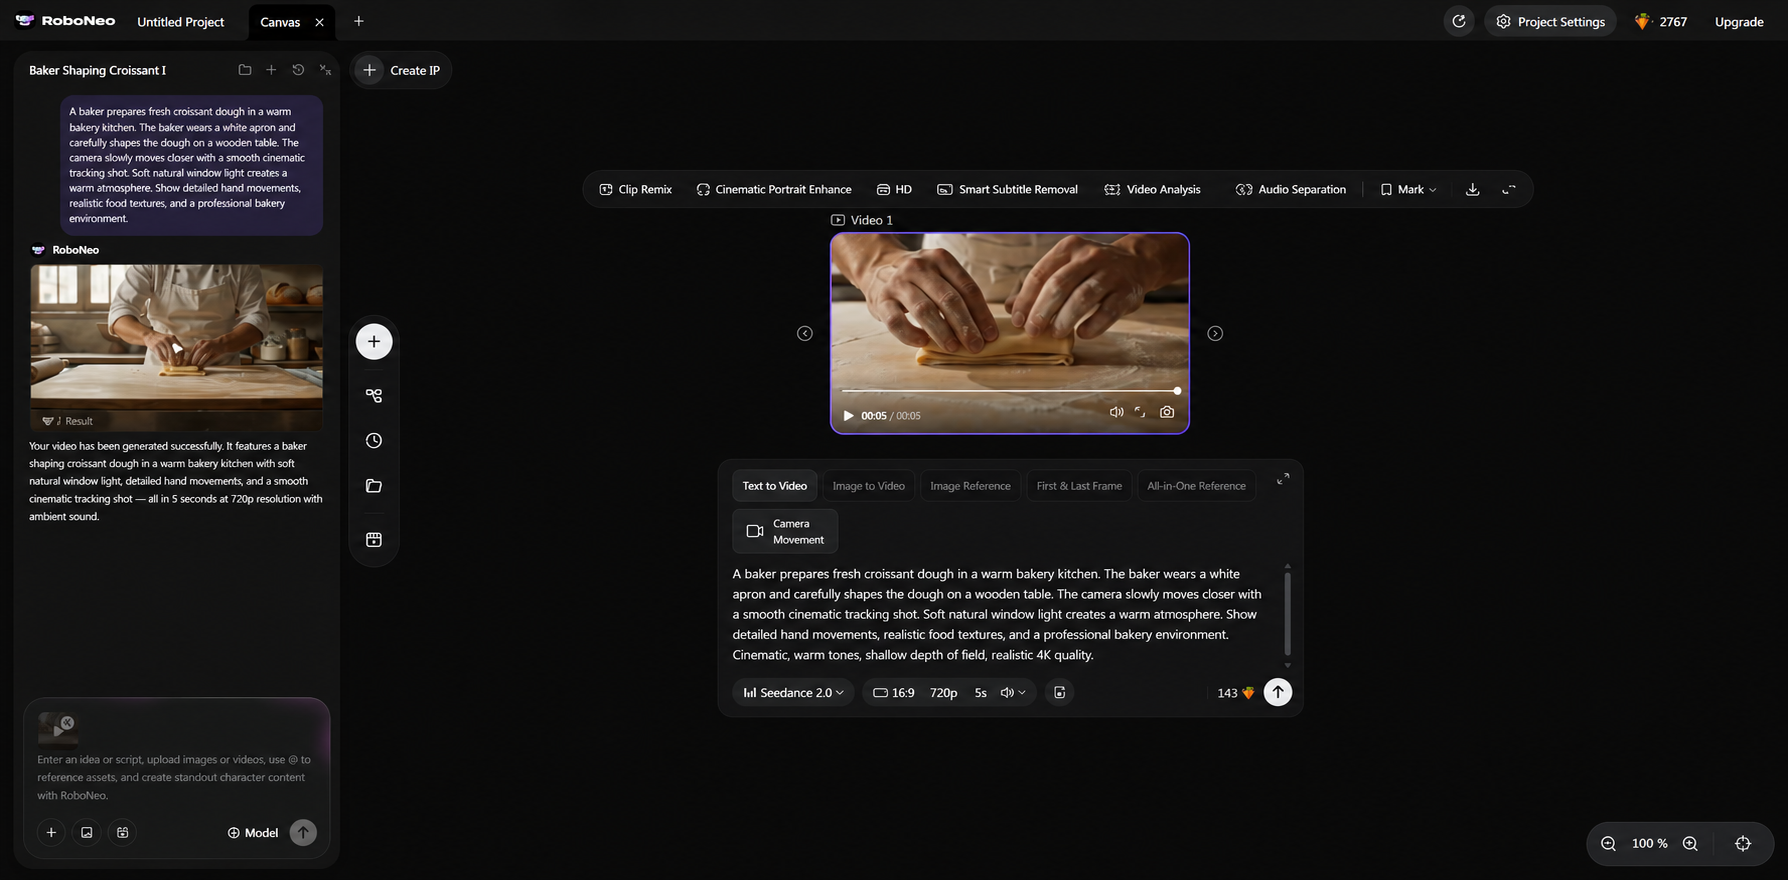Open the history clock icon in the vertical toolbar
This screenshot has height=880, width=1788.
pos(374,441)
